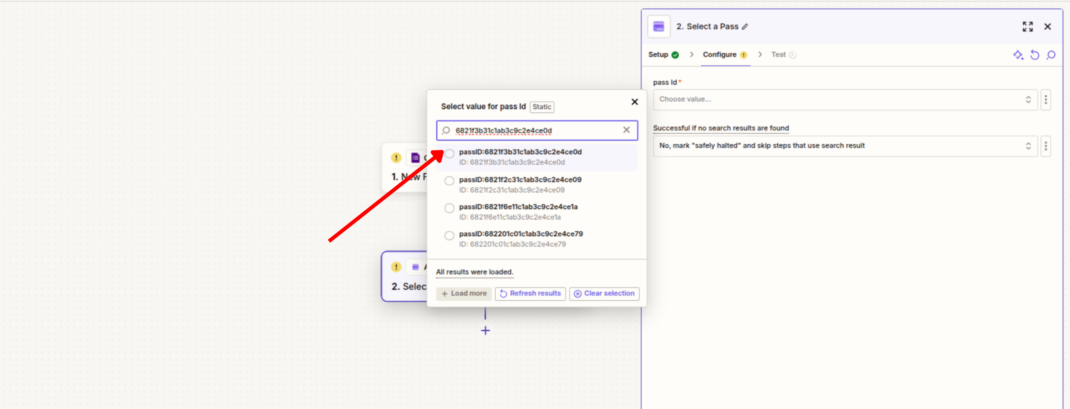Clear the search text with the X icon
The height and width of the screenshot is (409, 1070).
[x=626, y=130]
